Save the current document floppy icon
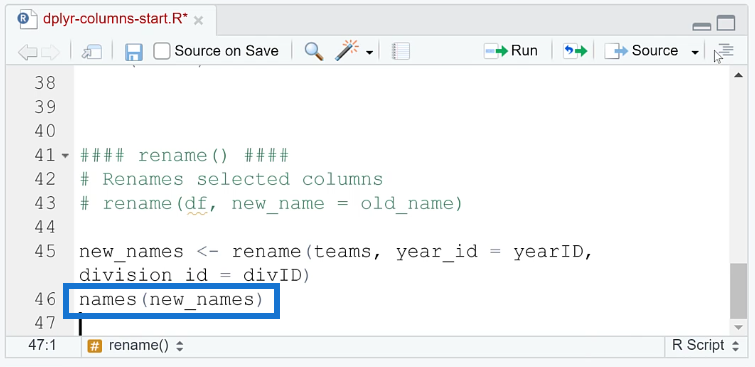 coord(133,52)
